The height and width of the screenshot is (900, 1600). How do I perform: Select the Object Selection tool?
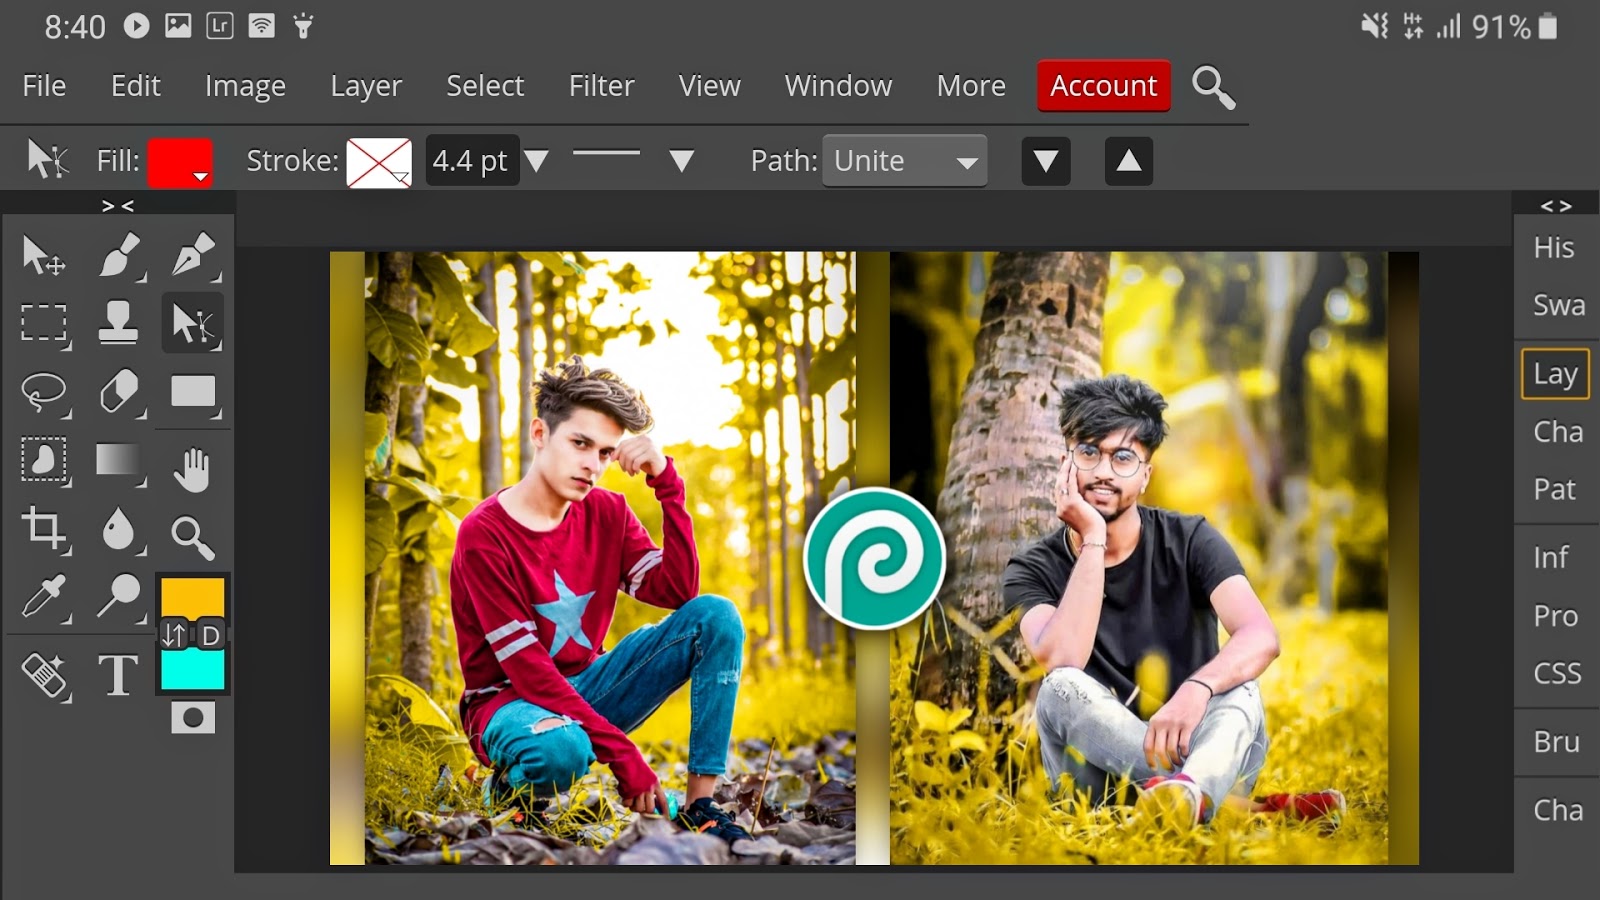tap(44, 460)
